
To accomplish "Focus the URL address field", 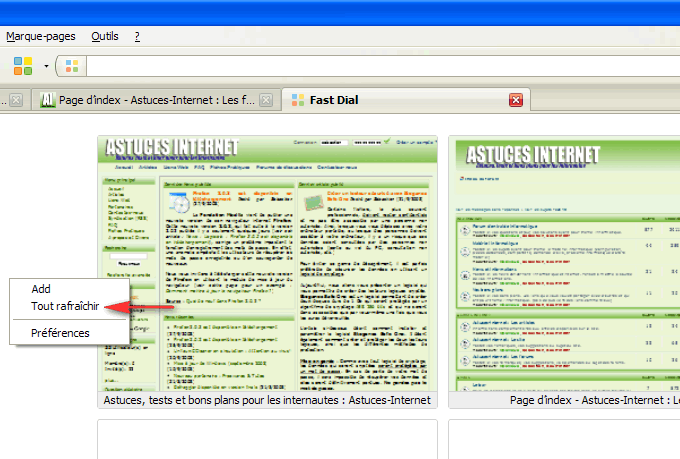I will coord(383,66).
